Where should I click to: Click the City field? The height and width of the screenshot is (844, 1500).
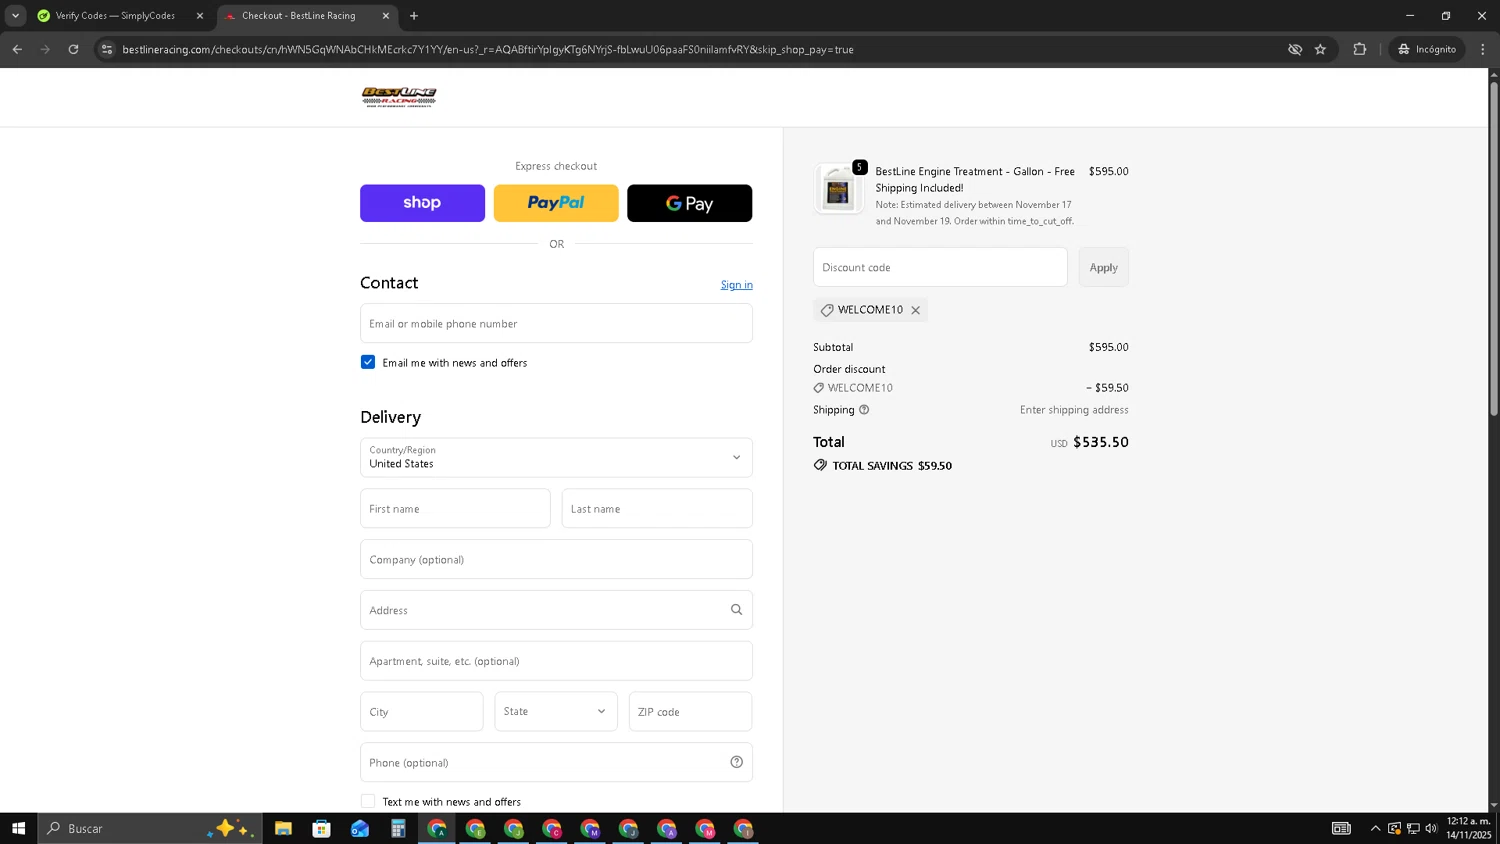coord(422,711)
